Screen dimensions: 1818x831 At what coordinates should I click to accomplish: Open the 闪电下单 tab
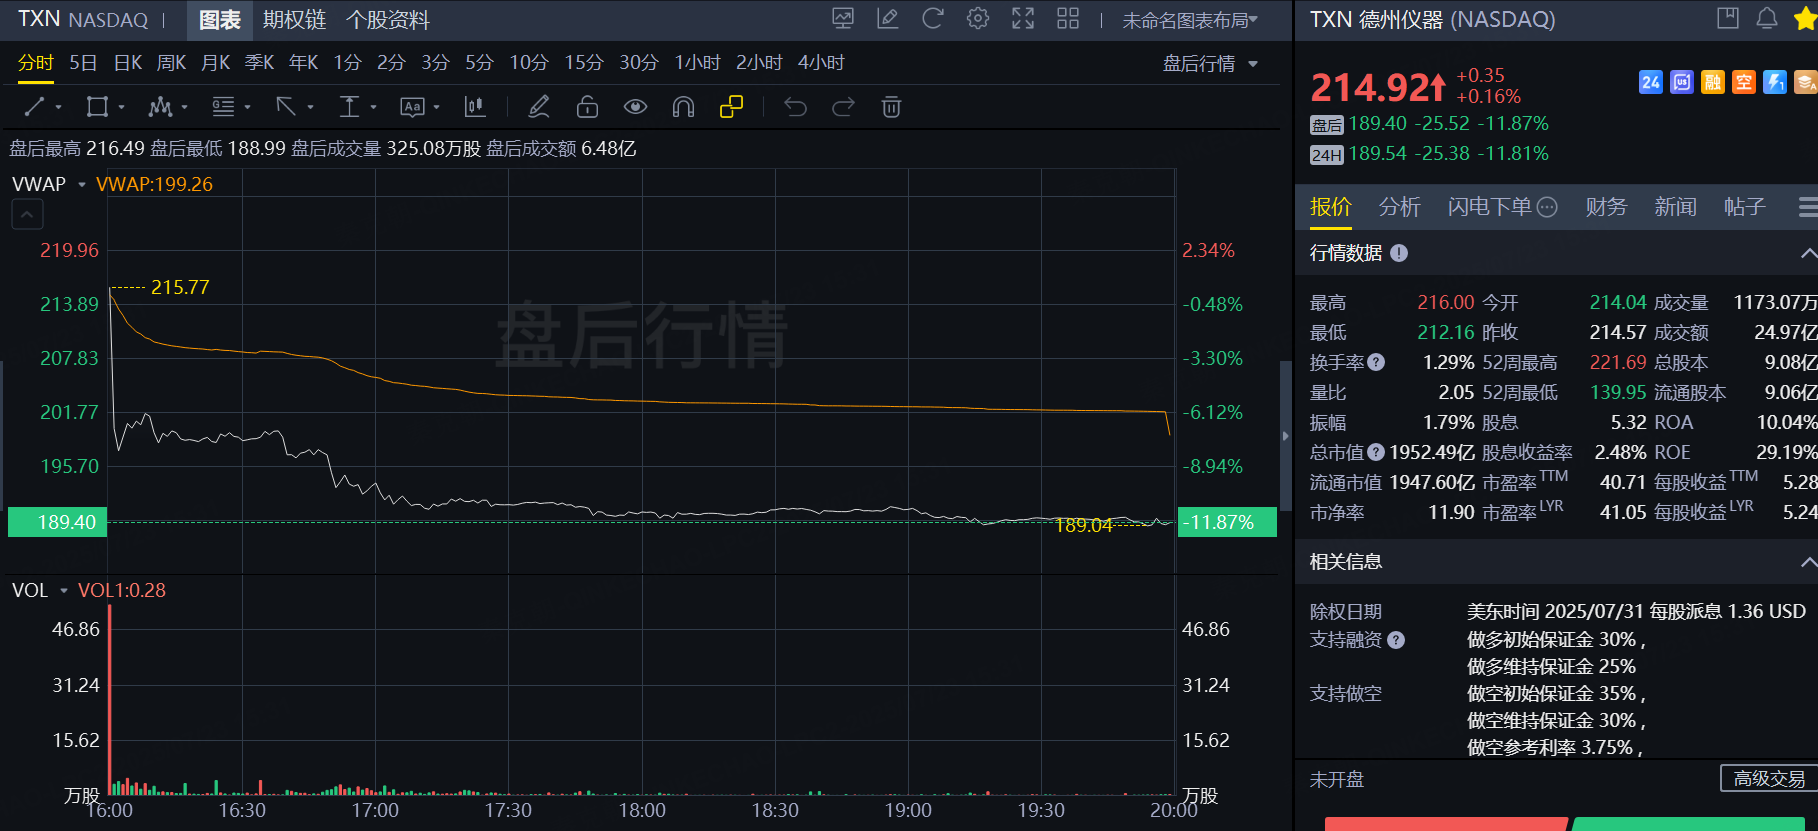coord(1502,207)
